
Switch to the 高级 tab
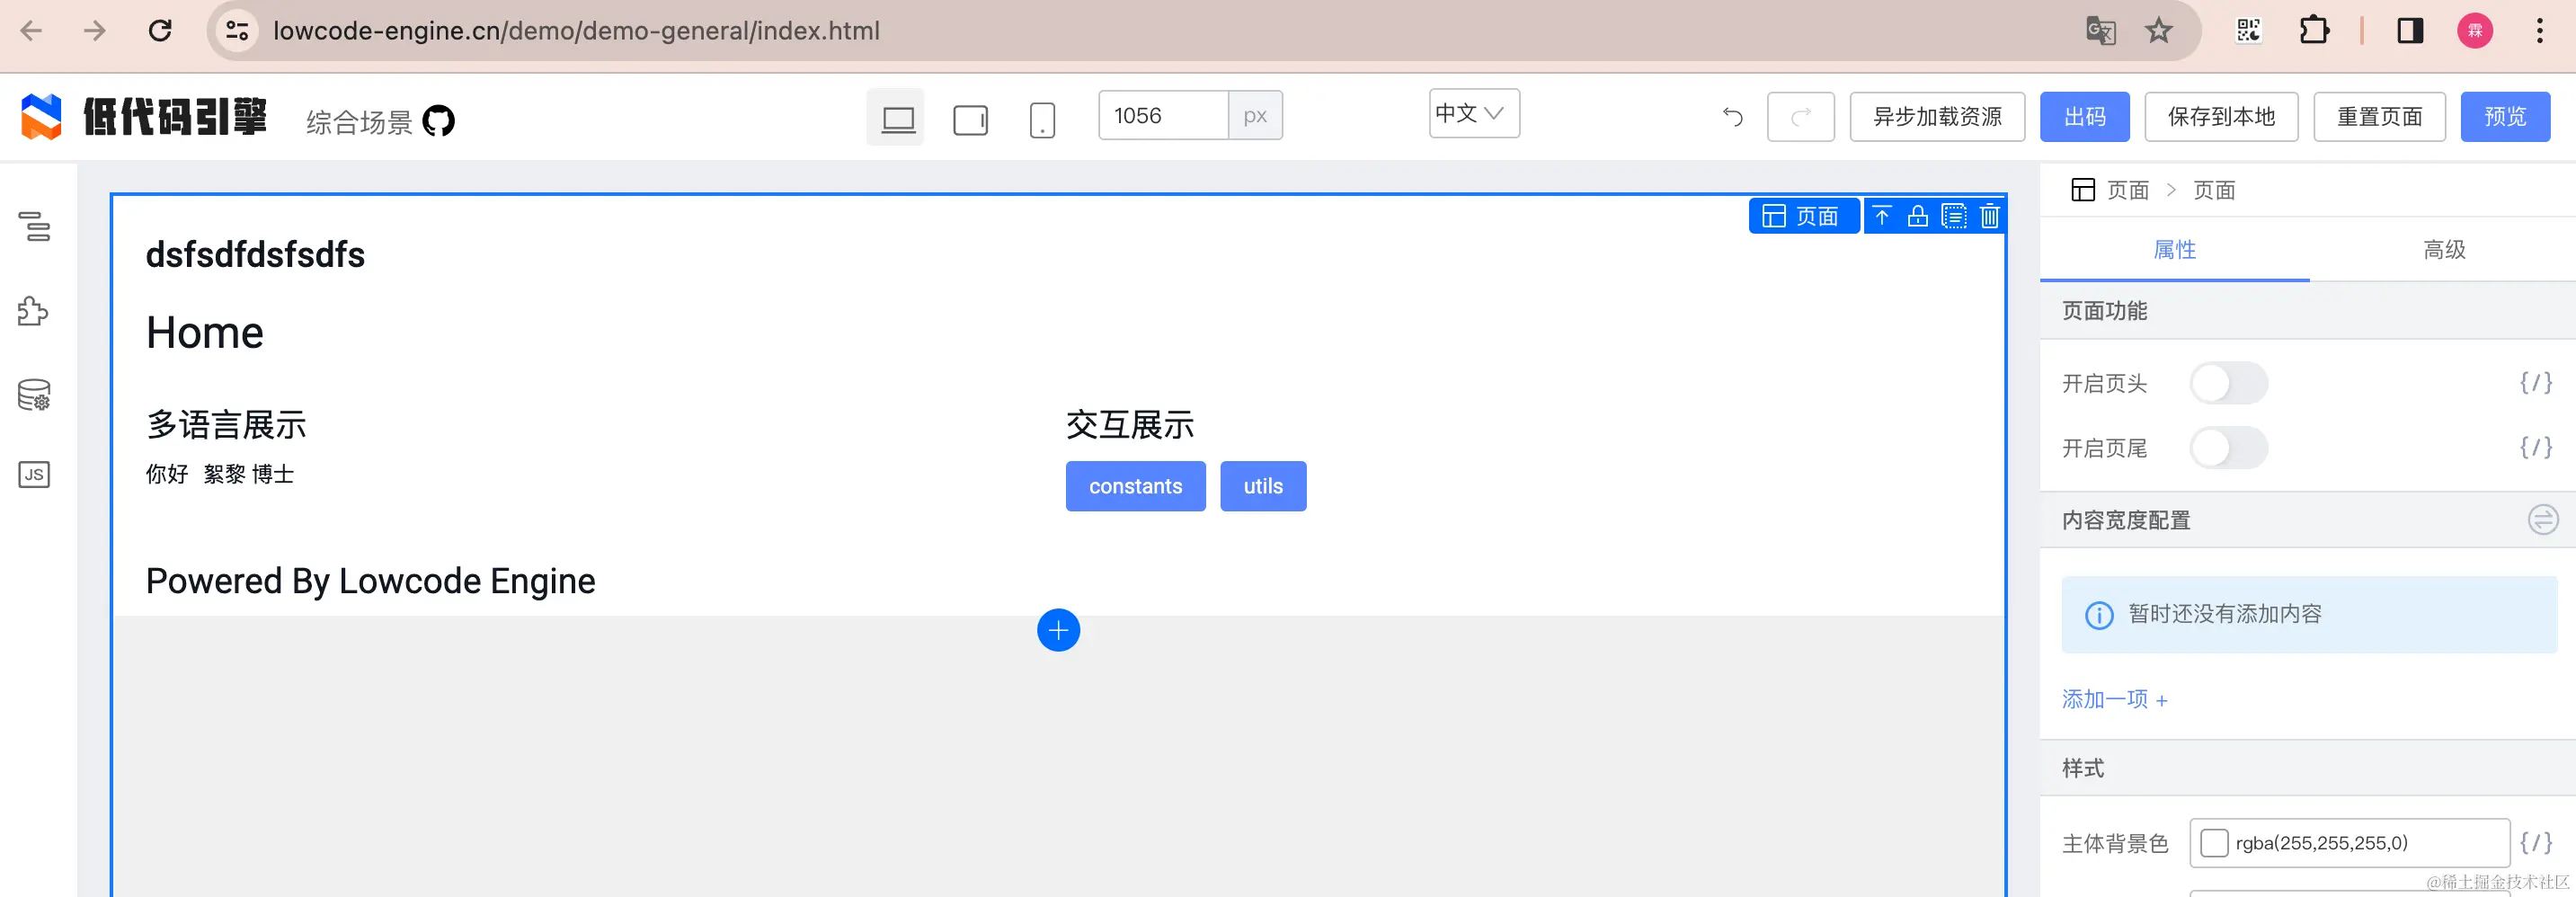2443,250
